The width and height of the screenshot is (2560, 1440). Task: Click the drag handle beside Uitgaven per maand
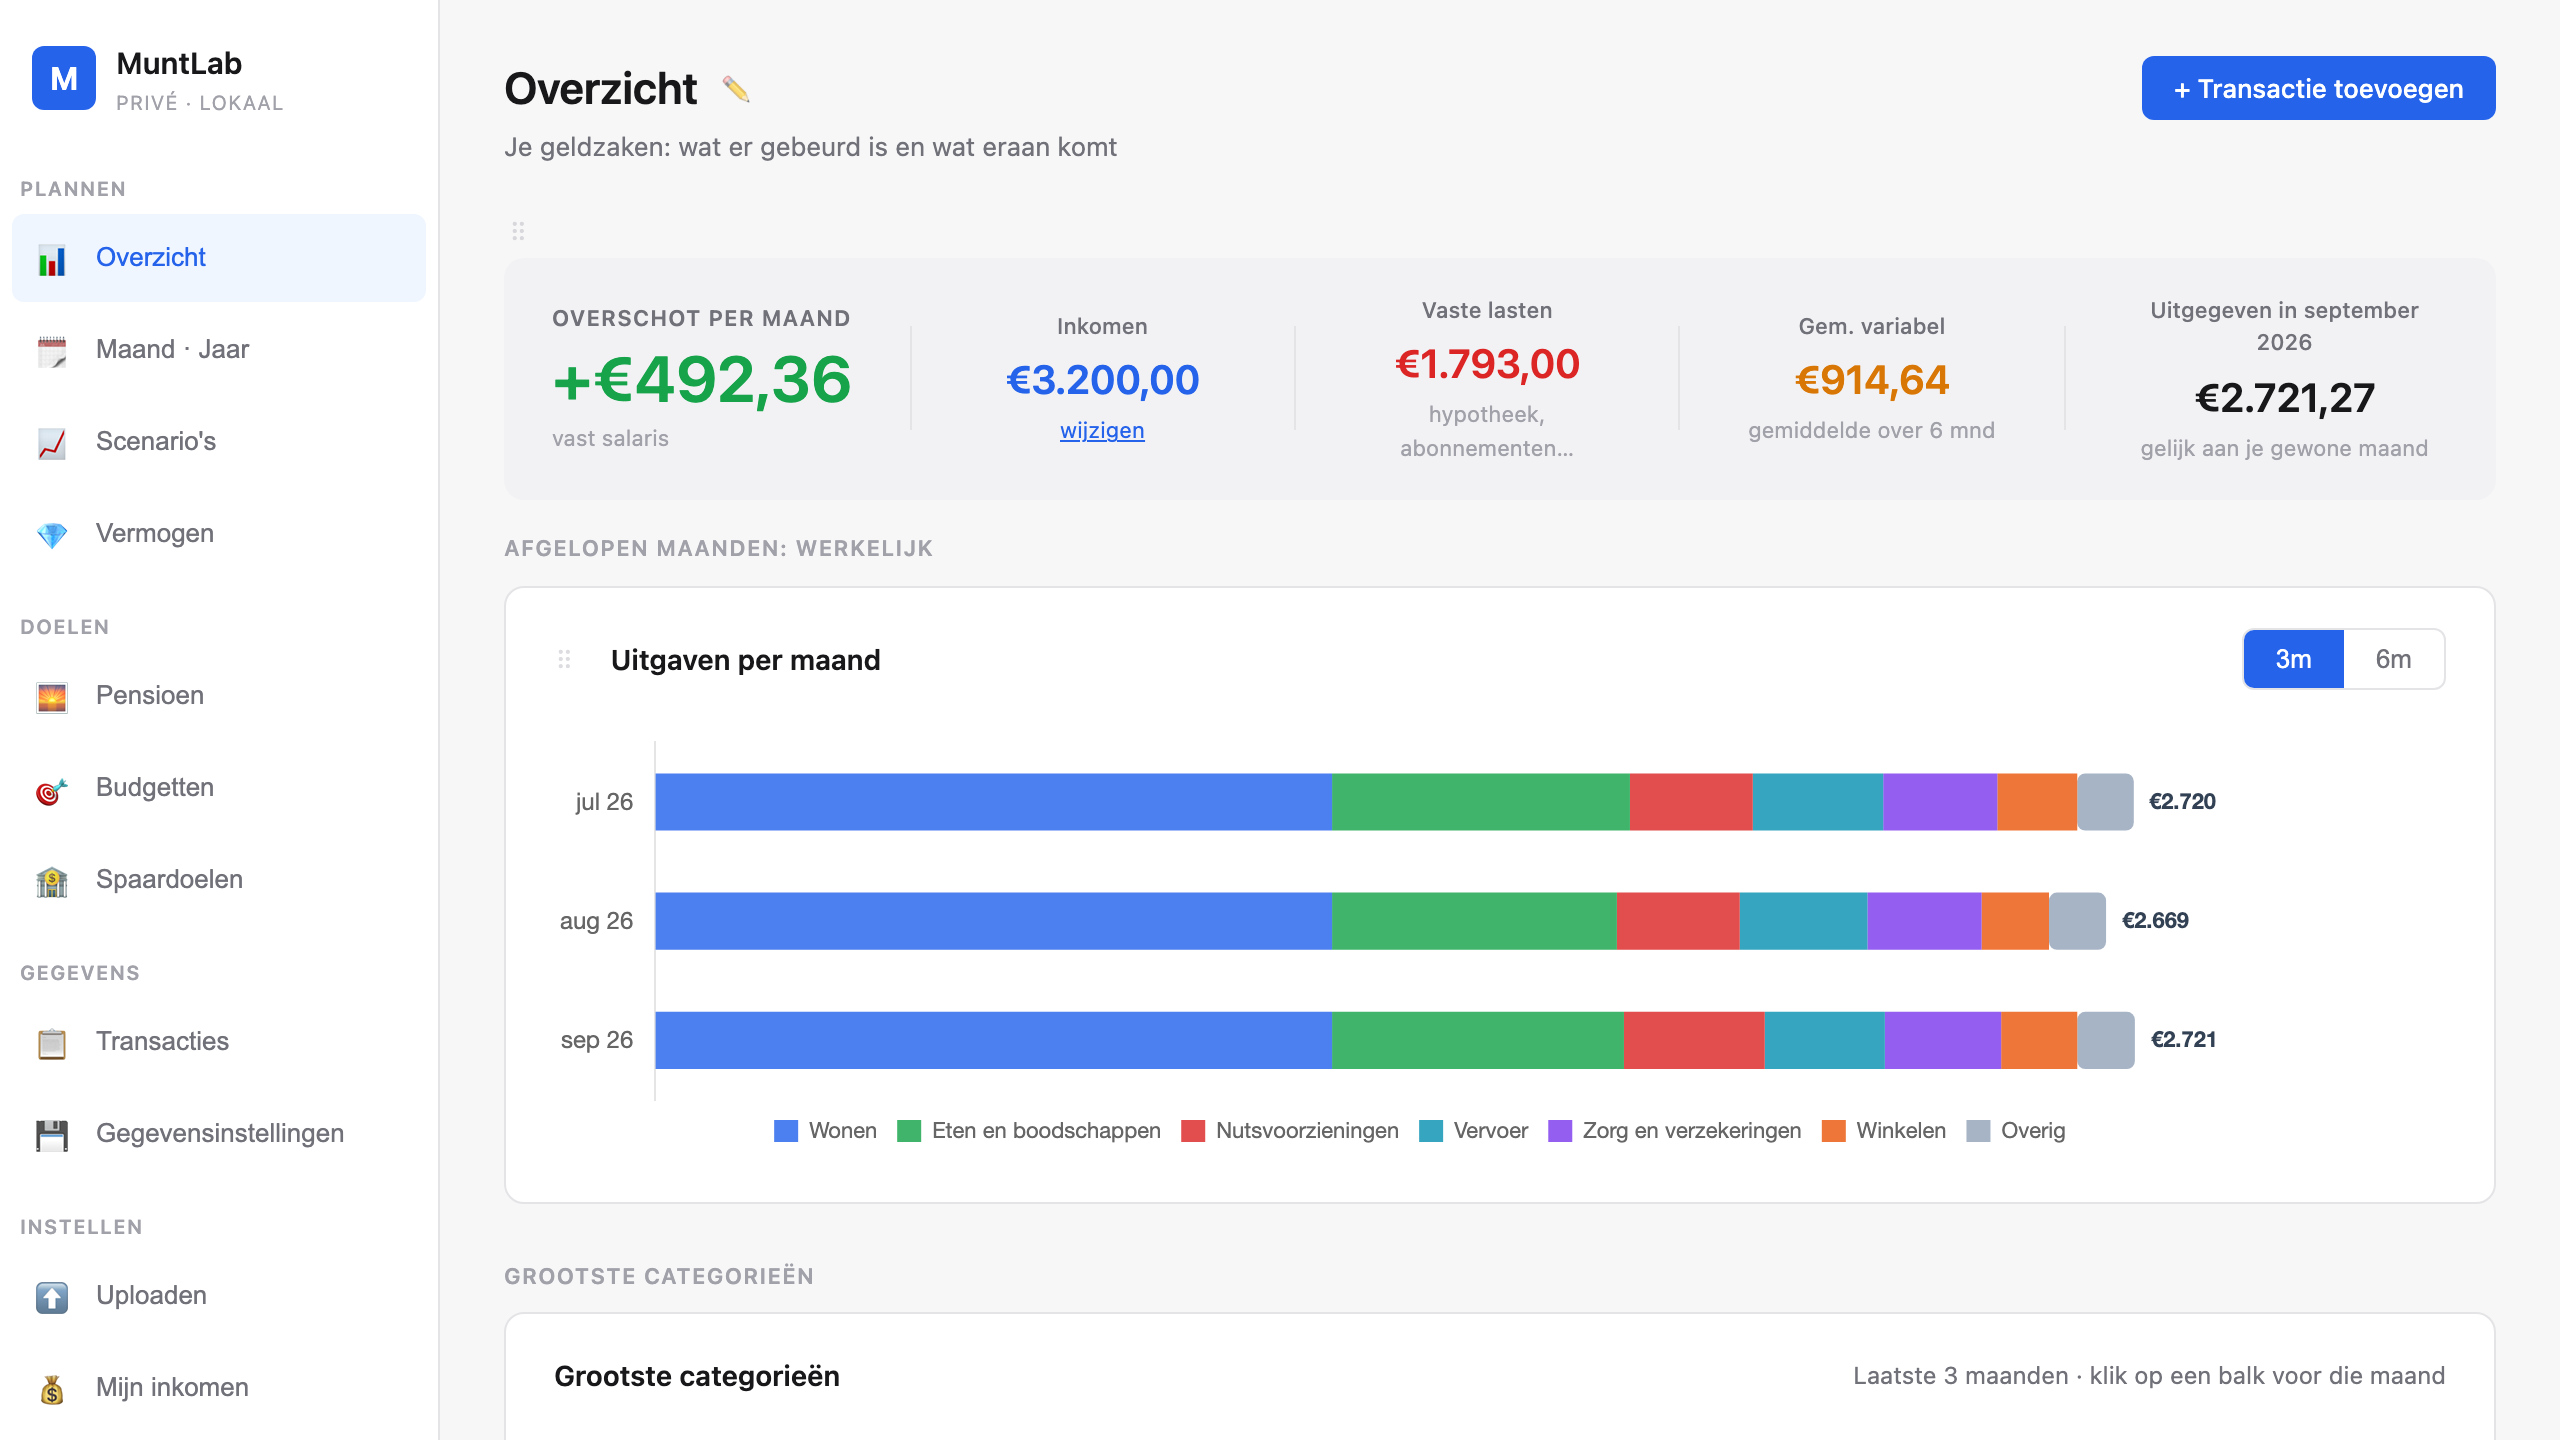click(564, 659)
